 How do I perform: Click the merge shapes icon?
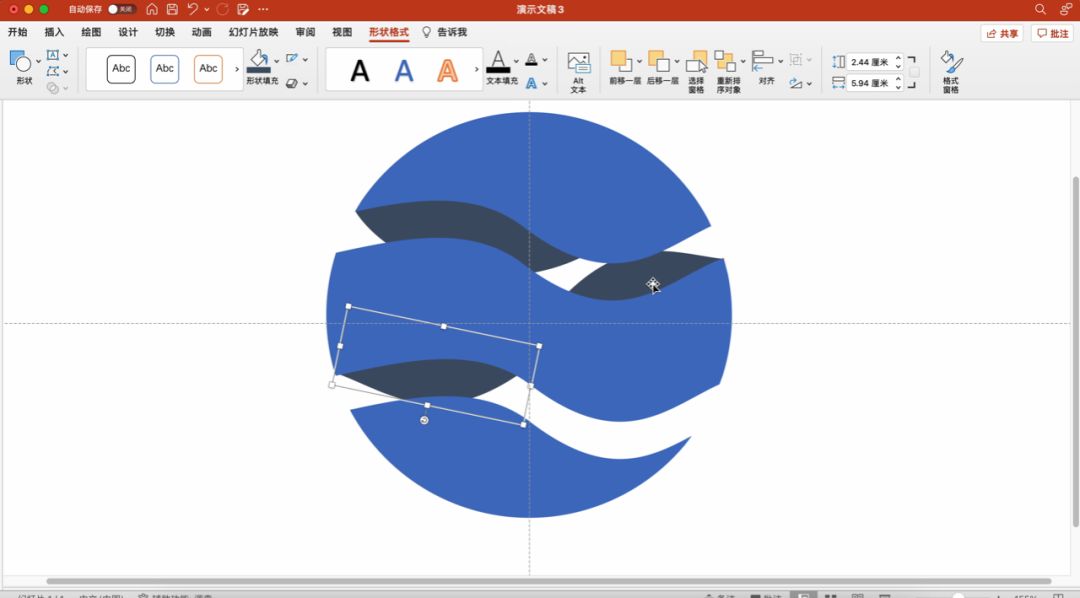53,87
